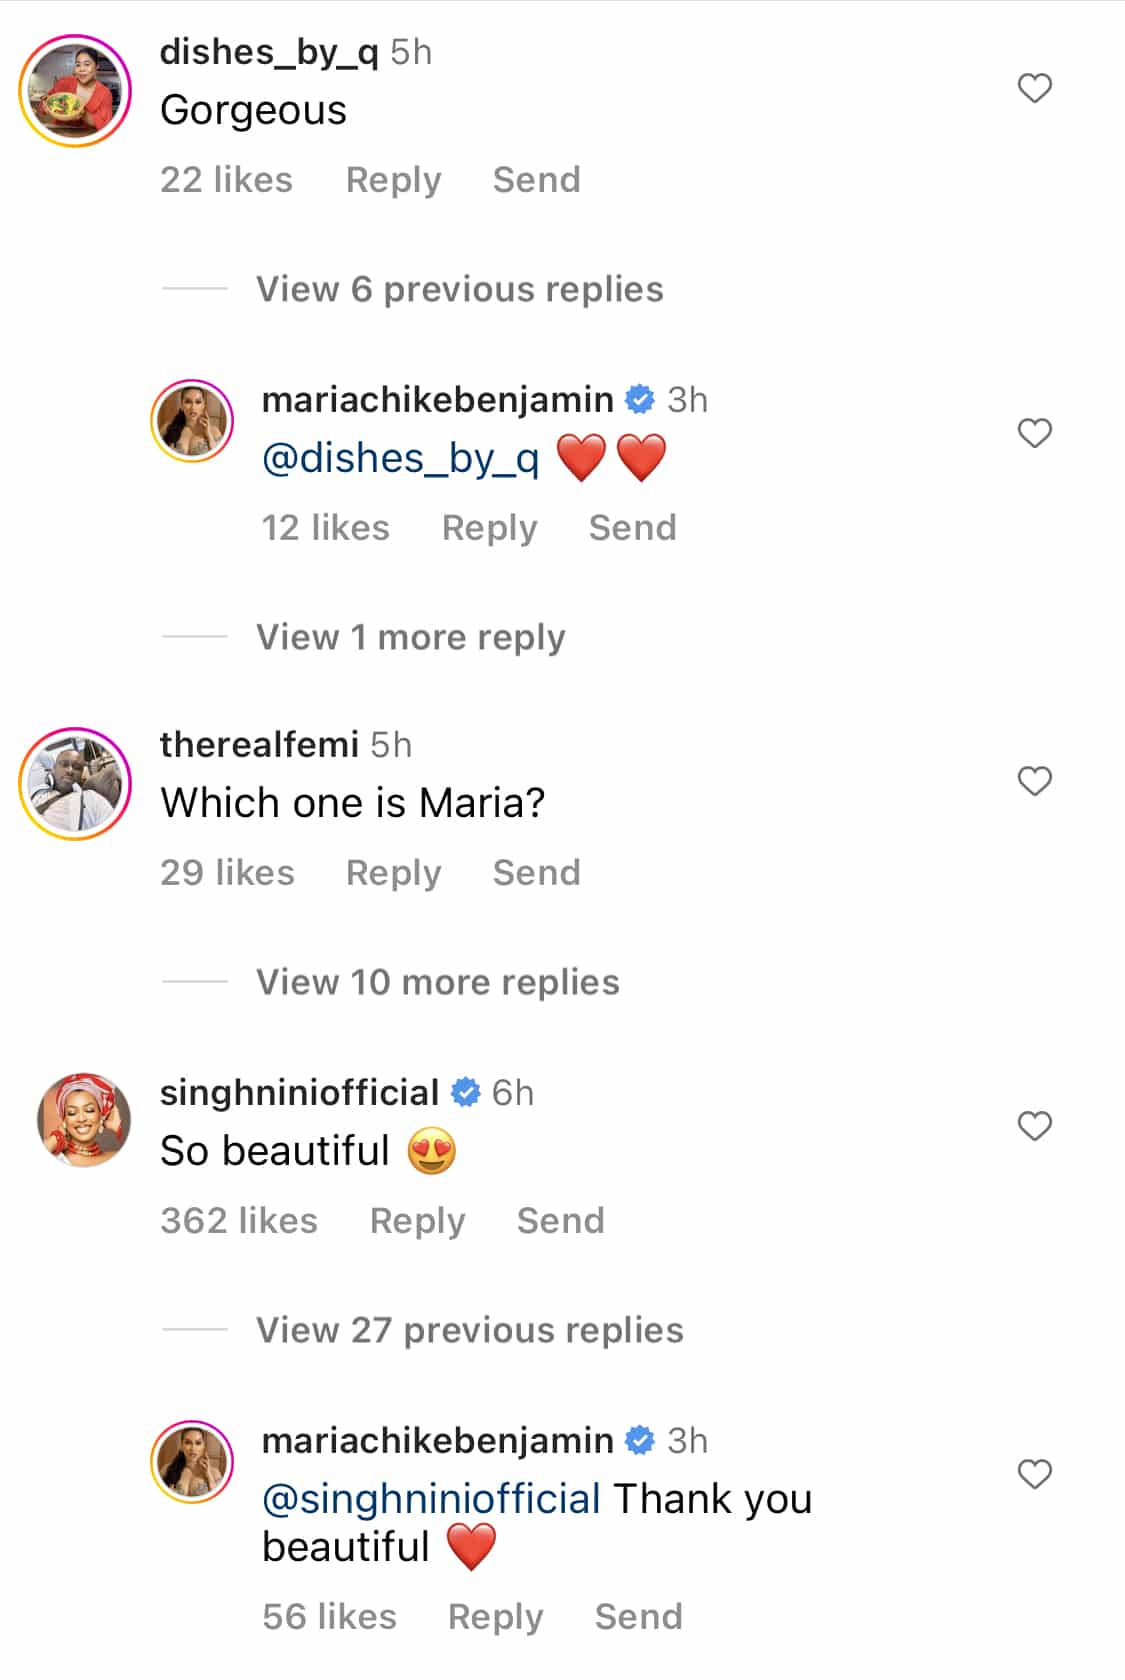
Task: Heart mariachikebenjamin's "Thank you beautiful" reply
Action: click(1034, 1474)
